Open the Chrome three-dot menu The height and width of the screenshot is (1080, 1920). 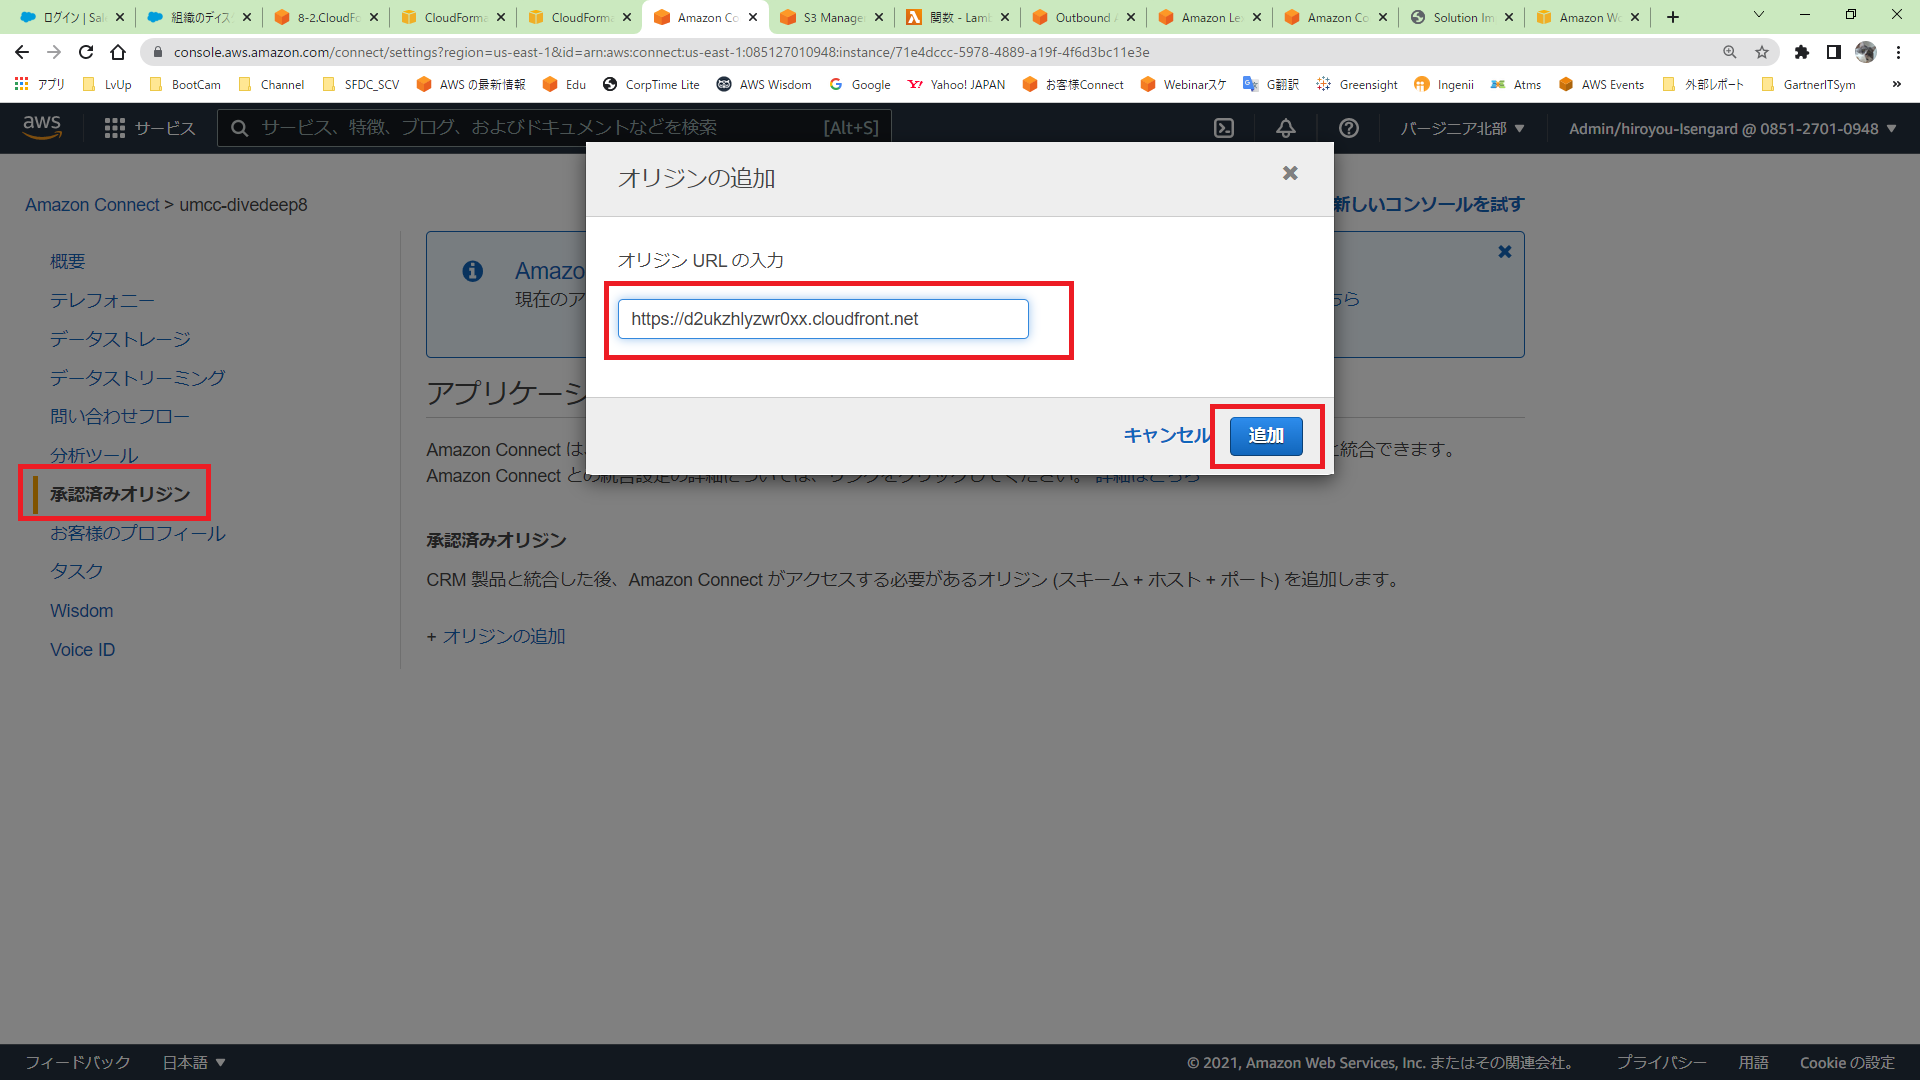1898,52
